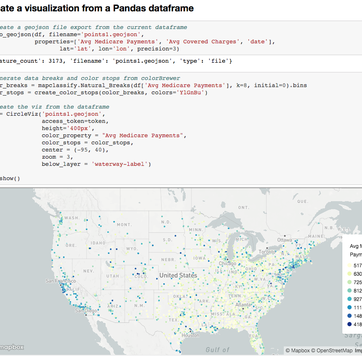Click the QUE. province label on the map

point(302,201)
